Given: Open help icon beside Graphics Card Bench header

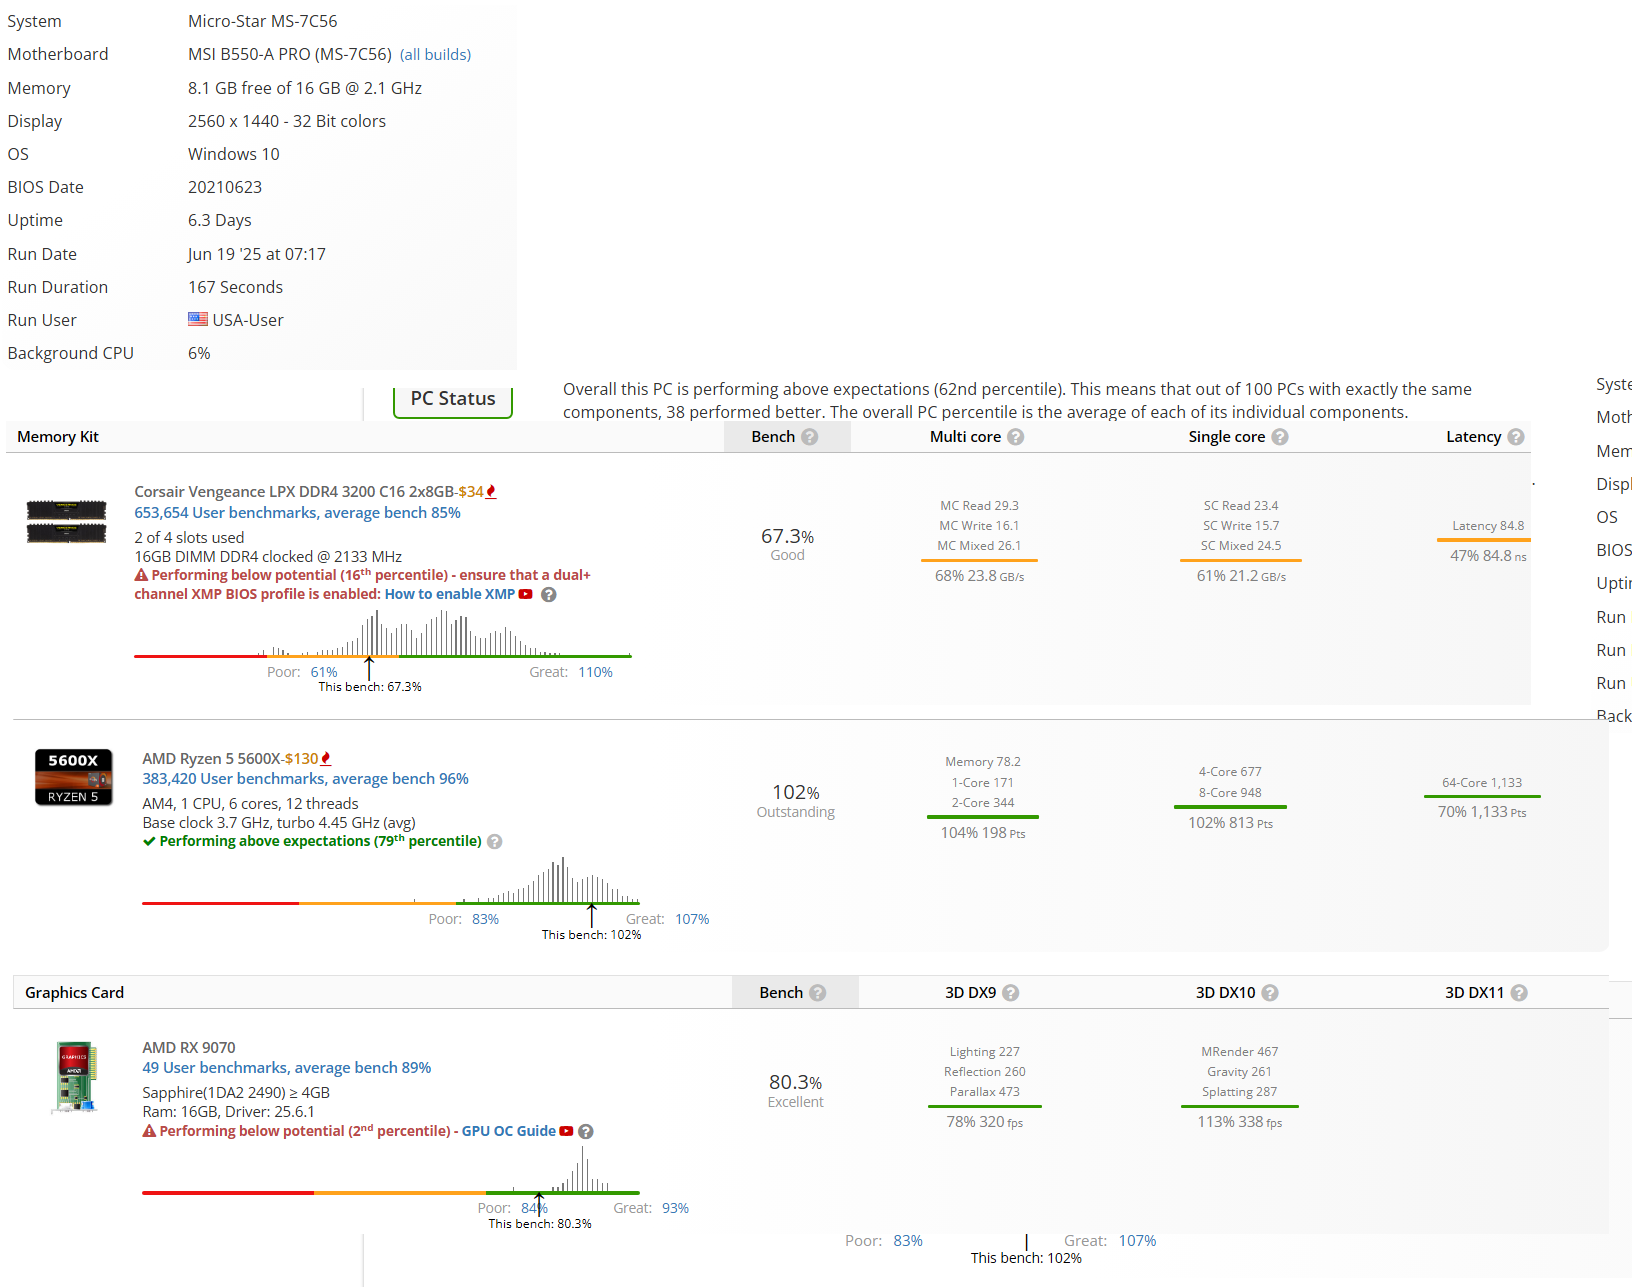Looking at the screenshot, I should 818,993.
